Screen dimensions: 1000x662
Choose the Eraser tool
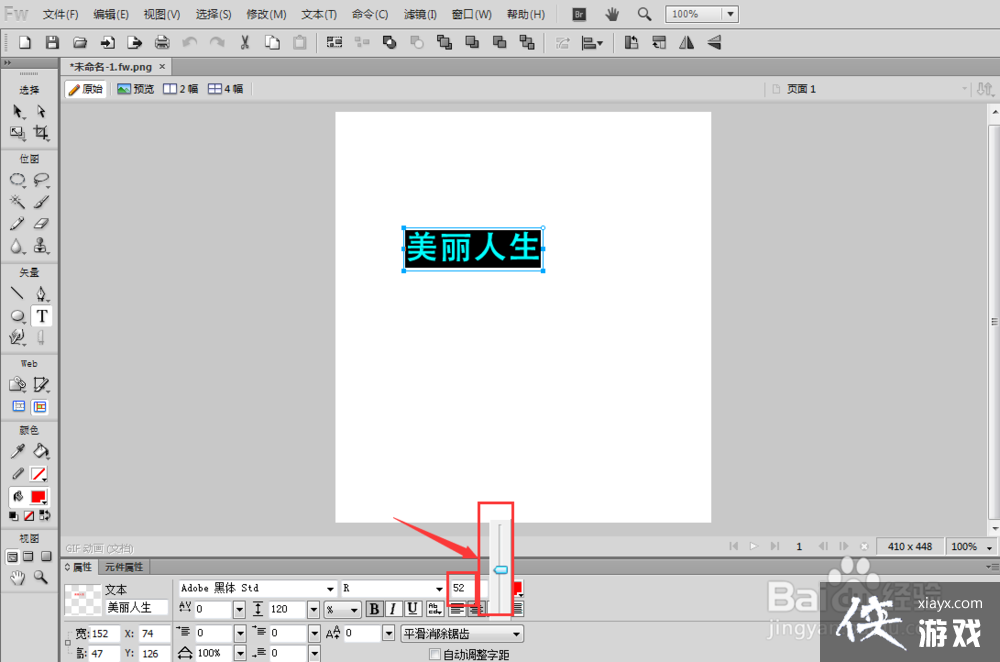point(42,224)
